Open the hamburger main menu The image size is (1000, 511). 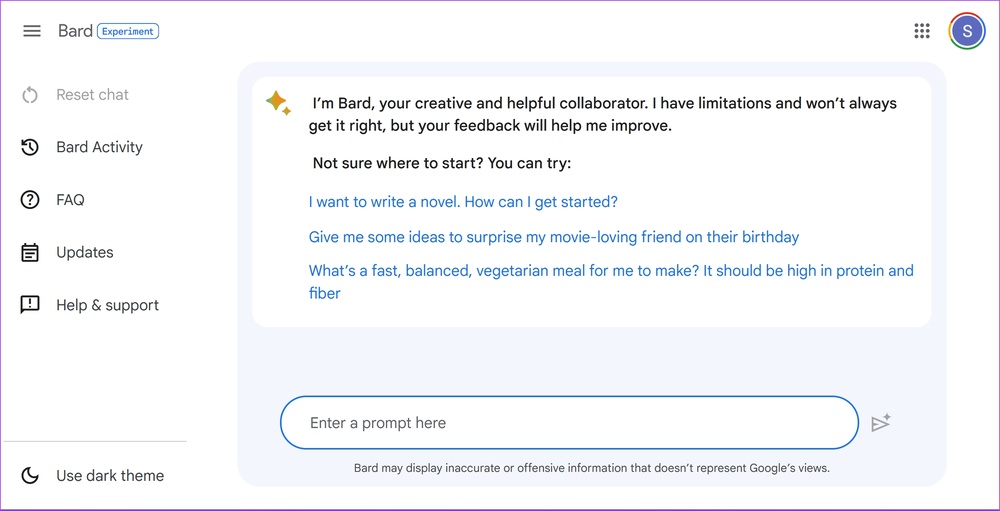pos(32,31)
